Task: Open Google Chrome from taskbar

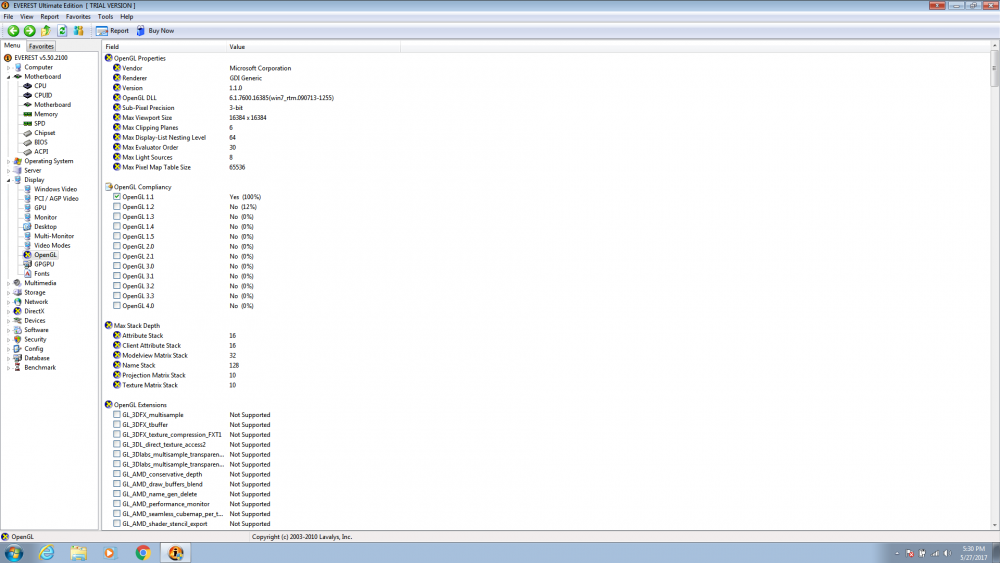Action: pyautogui.click(x=143, y=553)
